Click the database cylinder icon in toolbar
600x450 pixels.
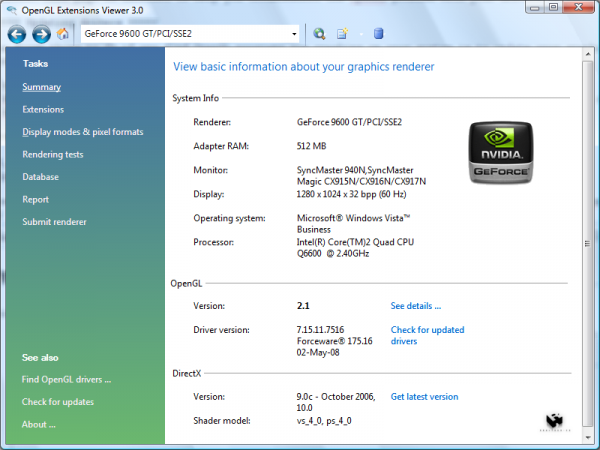click(377, 34)
